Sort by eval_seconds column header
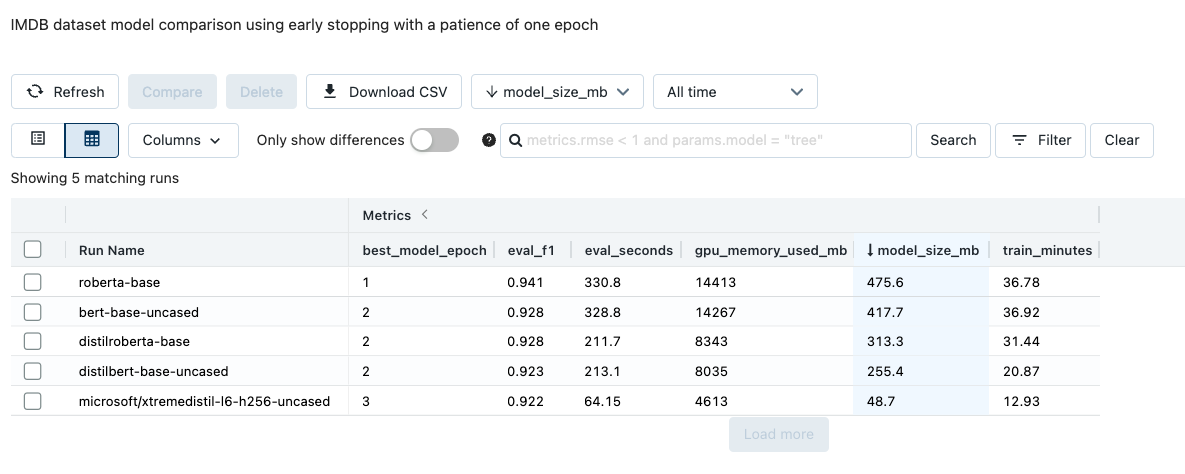Image resolution: width=1185 pixels, height=474 pixels. (x=629, y=250)
